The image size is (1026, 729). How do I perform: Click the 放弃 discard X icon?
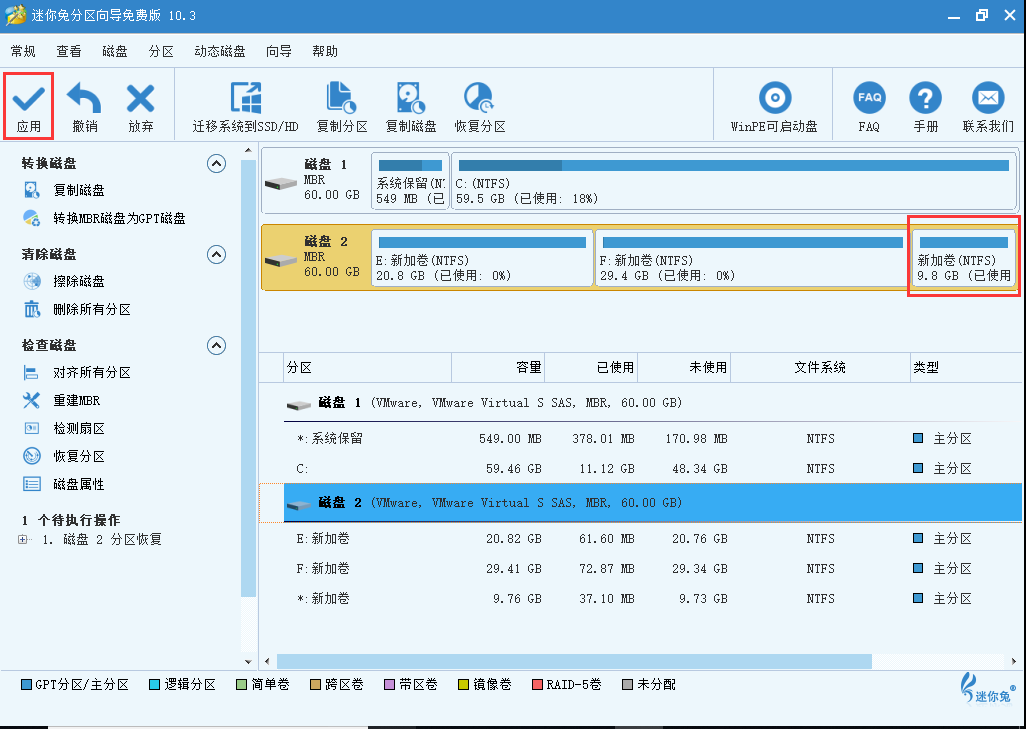point(140,99)
